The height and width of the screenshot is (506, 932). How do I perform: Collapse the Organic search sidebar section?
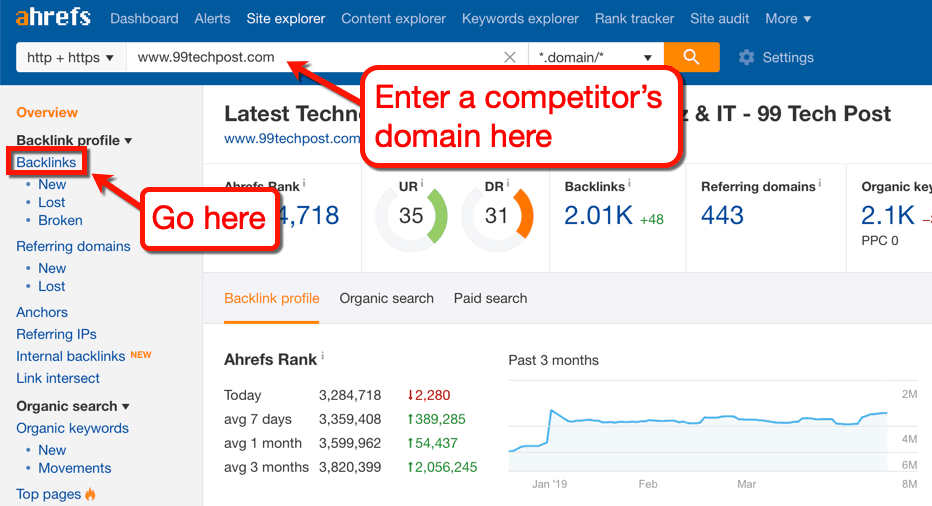pyautogui.click(x=73, y=406)
